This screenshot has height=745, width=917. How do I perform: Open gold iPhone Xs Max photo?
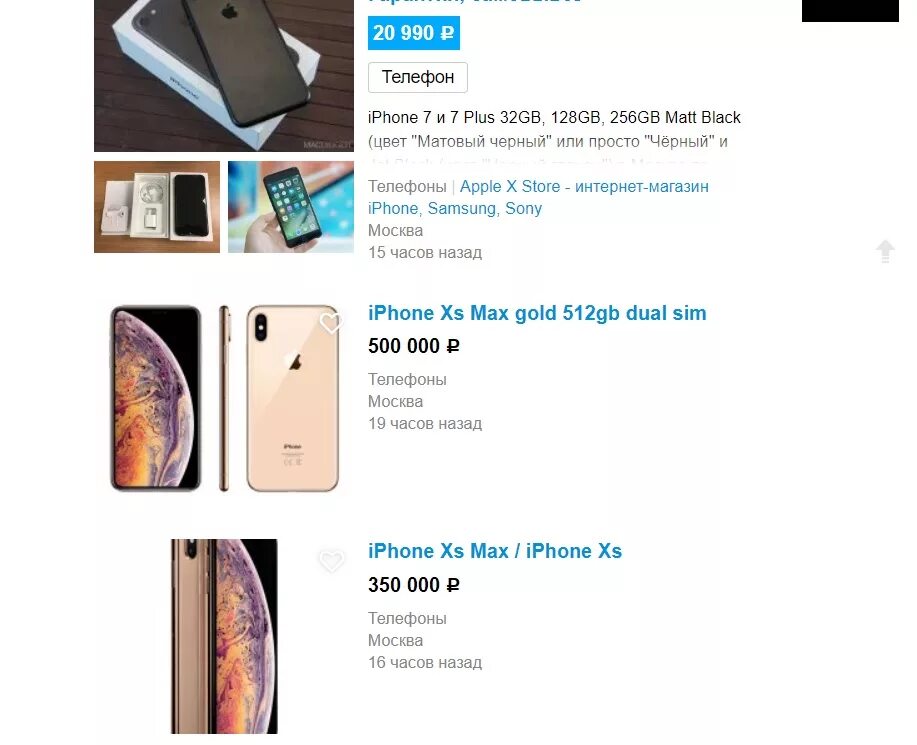coord(224,398)
